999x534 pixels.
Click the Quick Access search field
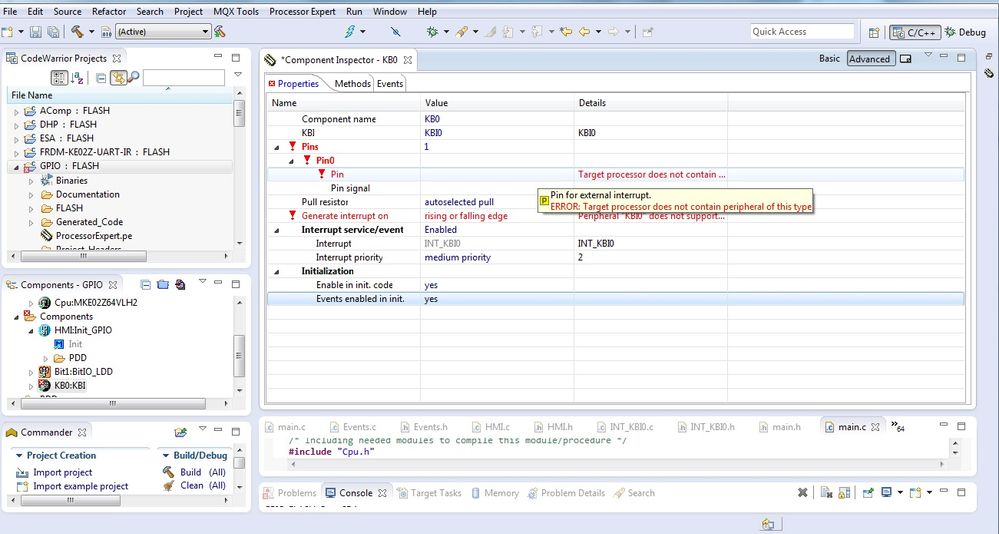801,31
